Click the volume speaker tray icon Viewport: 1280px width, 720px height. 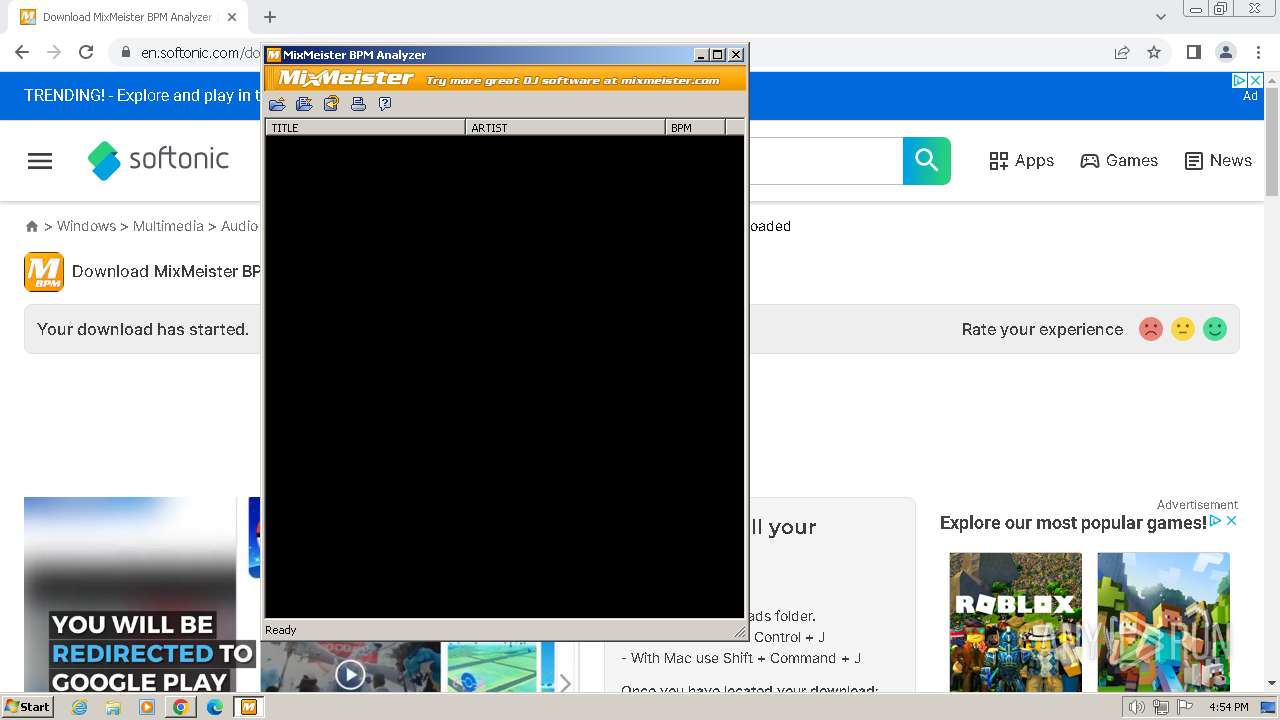point(1136,707)
